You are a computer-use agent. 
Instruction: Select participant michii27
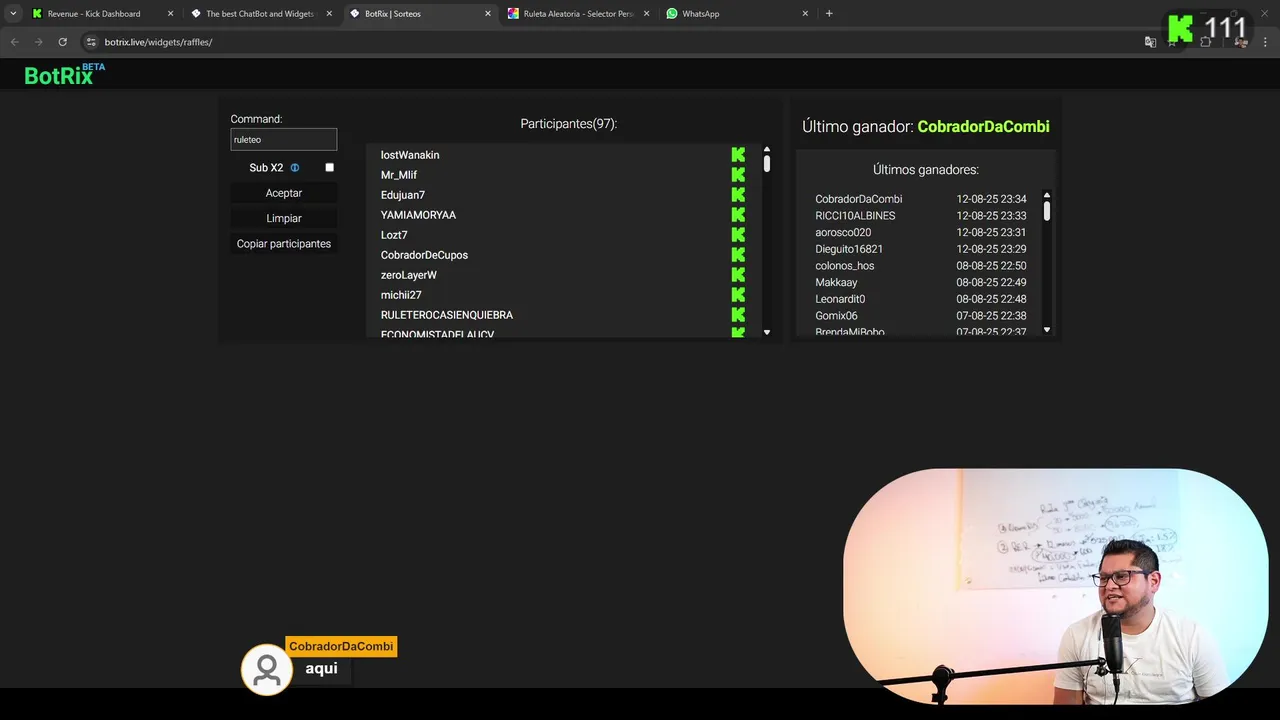(x=401, y=295)
